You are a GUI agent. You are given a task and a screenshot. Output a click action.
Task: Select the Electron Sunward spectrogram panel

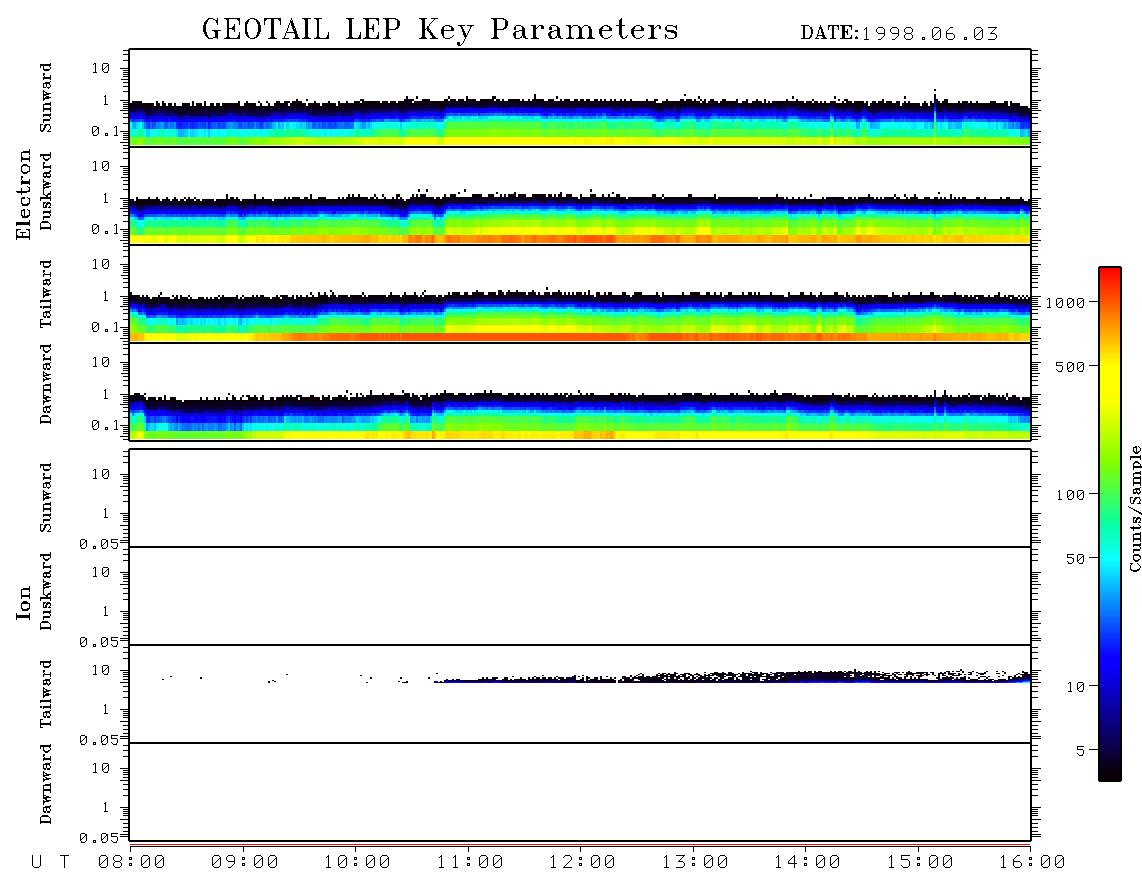point(580,98)
